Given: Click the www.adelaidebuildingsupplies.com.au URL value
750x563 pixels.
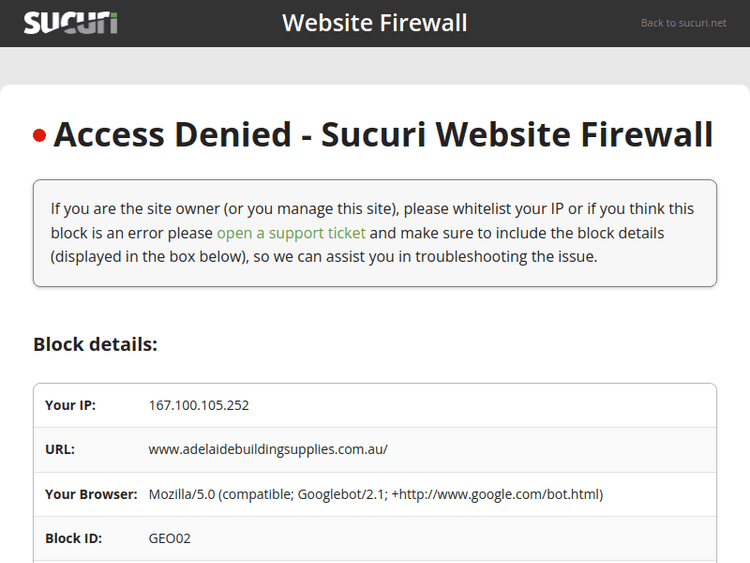Looking at the screenshot, I should point(267,450).
